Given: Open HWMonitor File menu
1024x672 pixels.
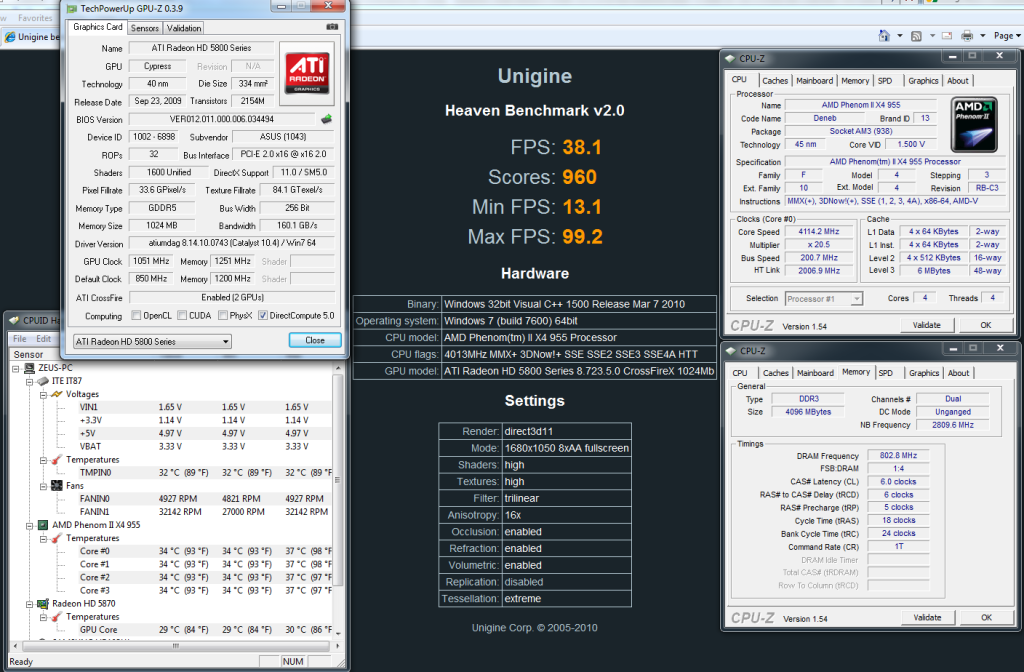Looking at the screenshot, I should point(20,339).
